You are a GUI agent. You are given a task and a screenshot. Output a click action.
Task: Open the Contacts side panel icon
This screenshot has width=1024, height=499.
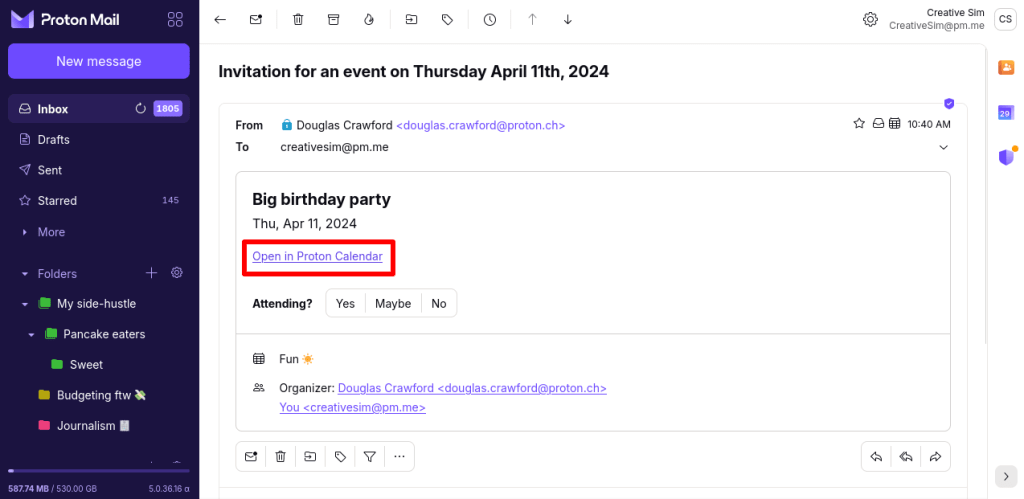[x=1005, y=67]
